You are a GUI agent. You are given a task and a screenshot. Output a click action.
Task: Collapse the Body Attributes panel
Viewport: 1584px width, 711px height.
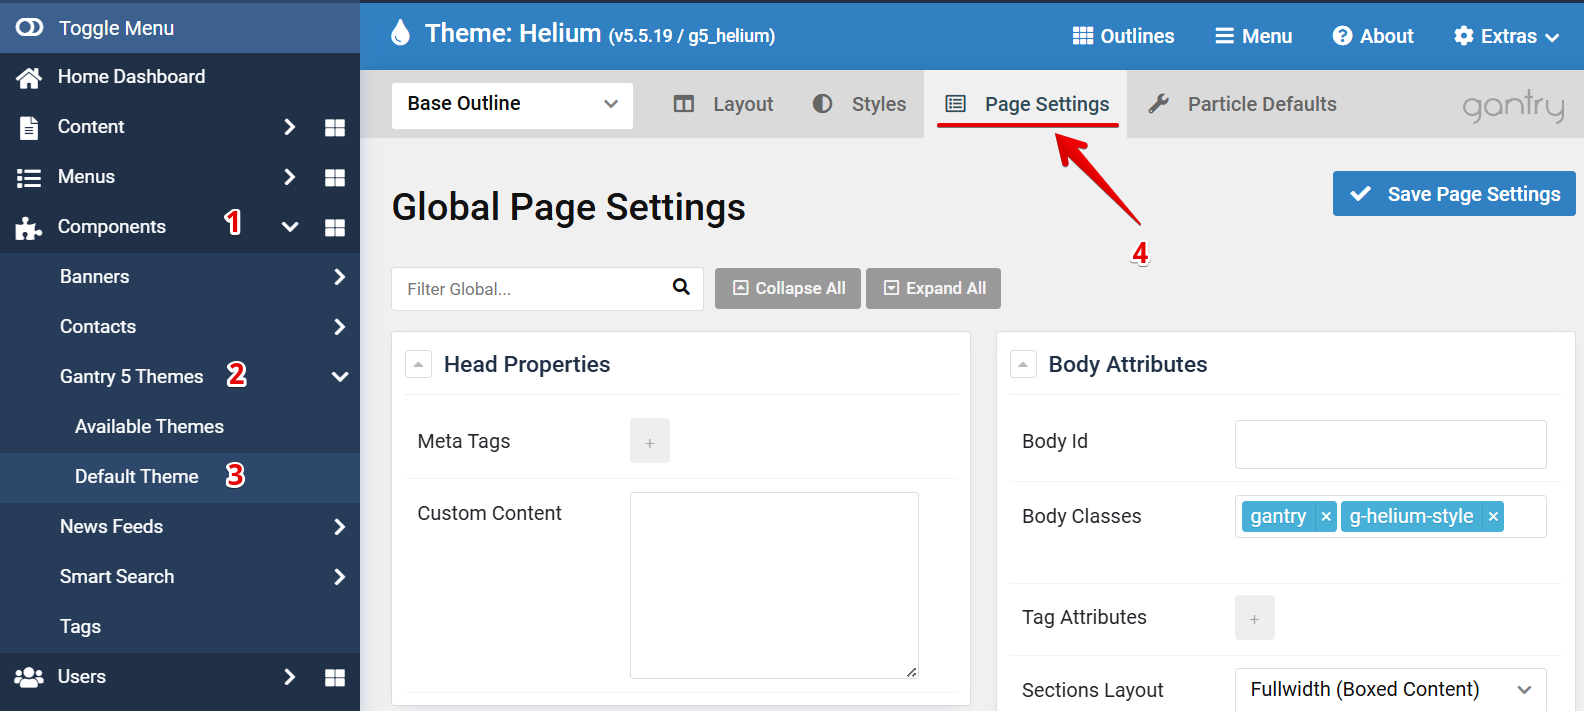(x=1023, y=364)
